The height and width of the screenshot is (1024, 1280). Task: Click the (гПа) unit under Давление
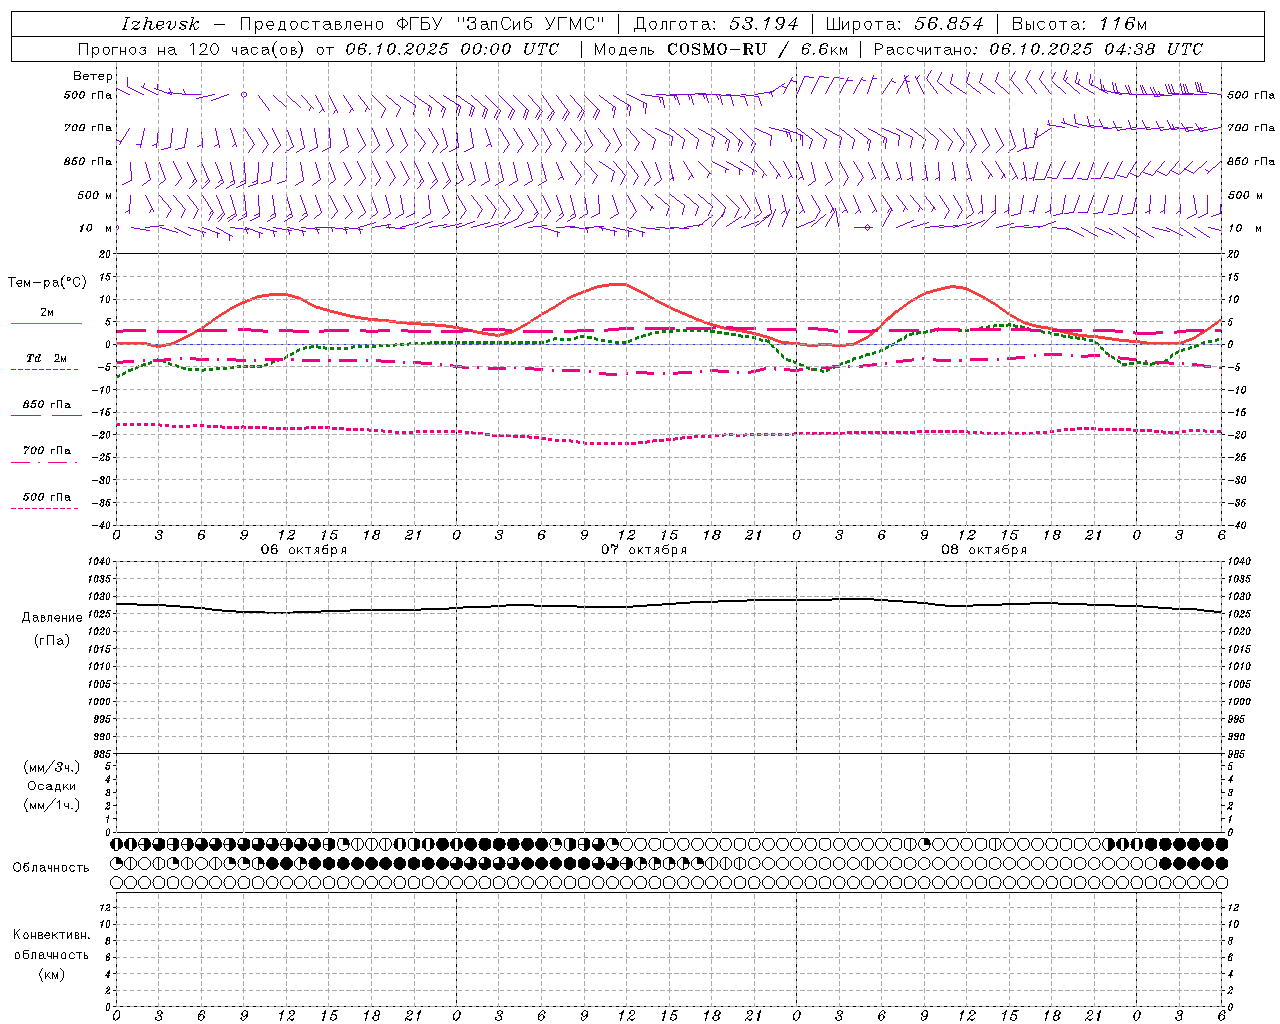click(52, 640)
